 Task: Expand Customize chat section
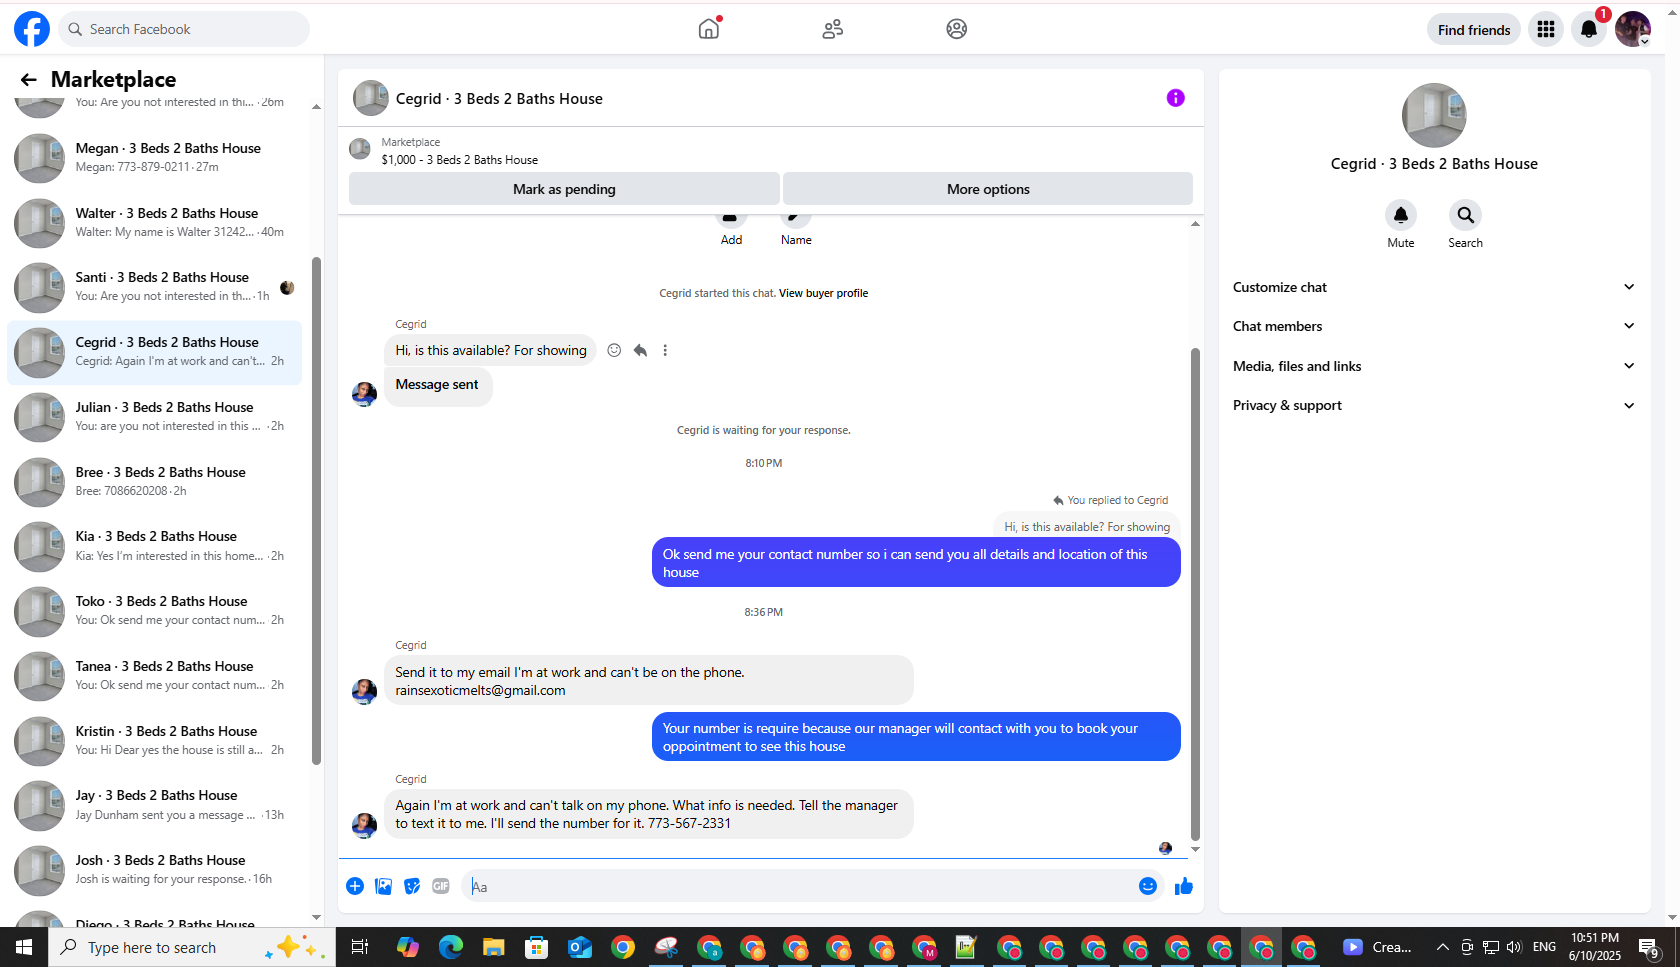coord(1434,287)
